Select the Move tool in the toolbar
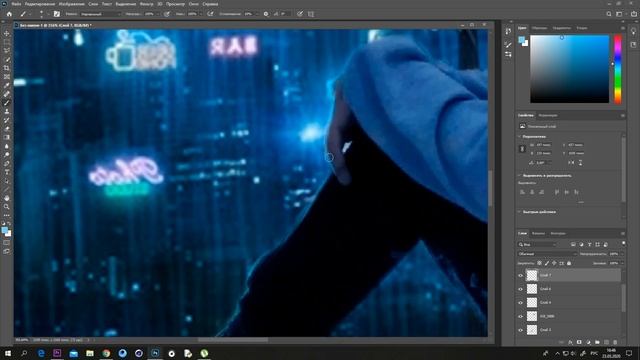Viewport: 640px width, 360px height. (x=7, y=33)
